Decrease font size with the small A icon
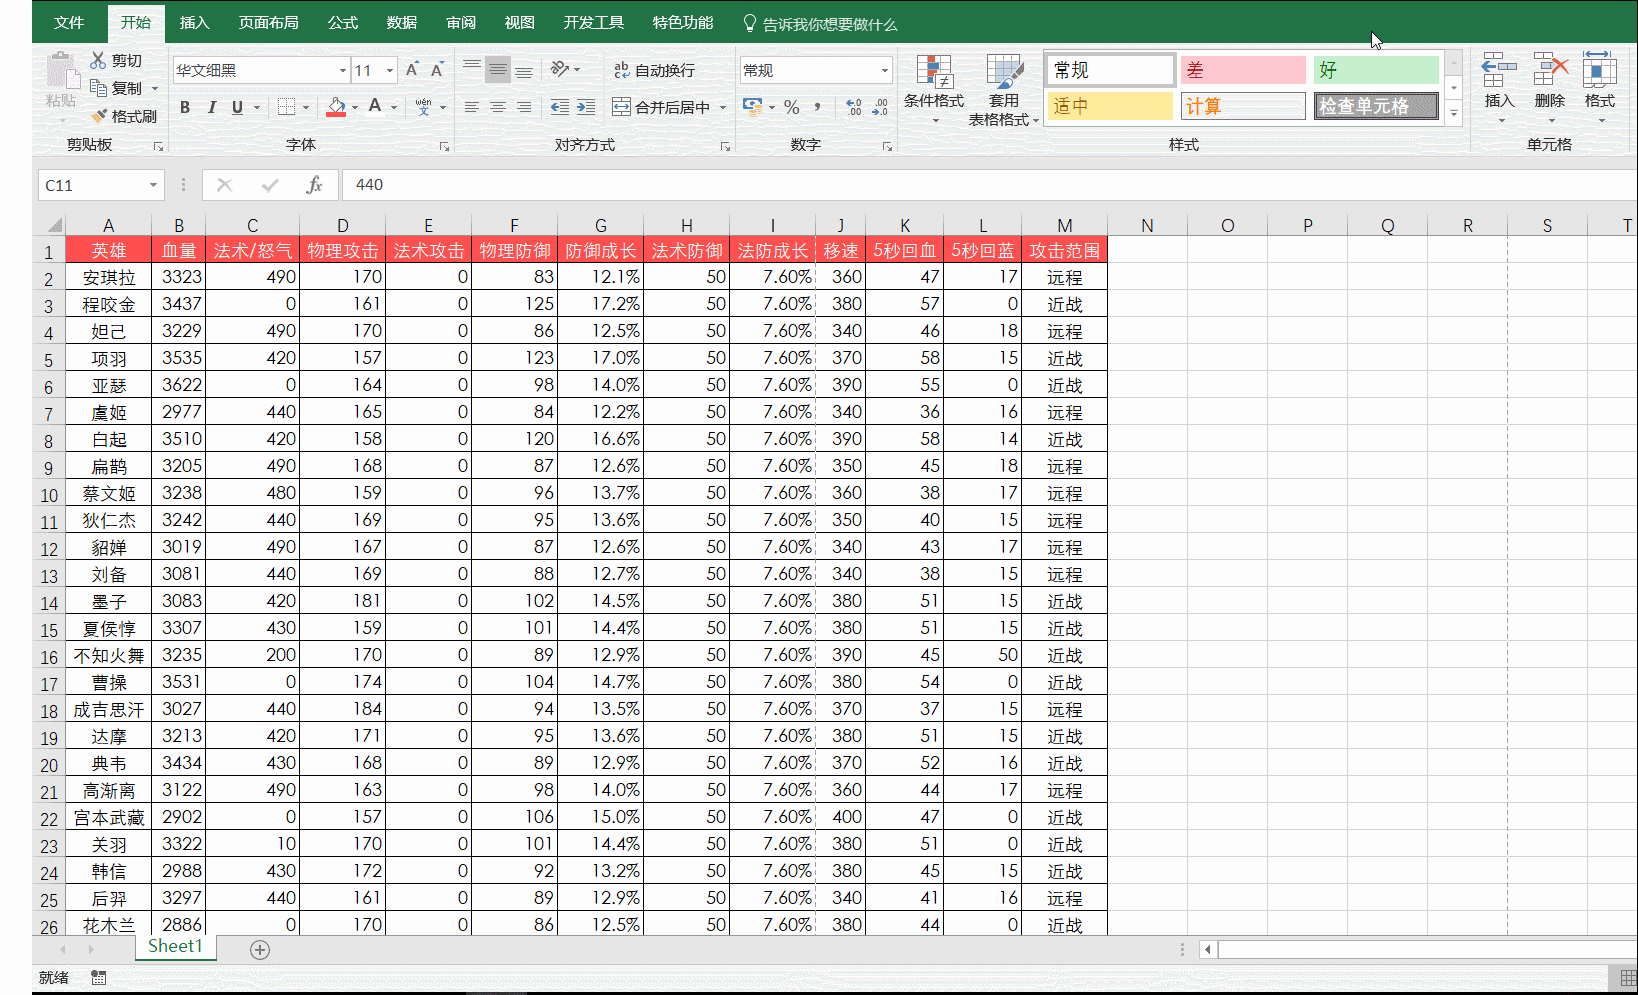The height and width of the screenshot is (995, 1638). coord(437,70)
